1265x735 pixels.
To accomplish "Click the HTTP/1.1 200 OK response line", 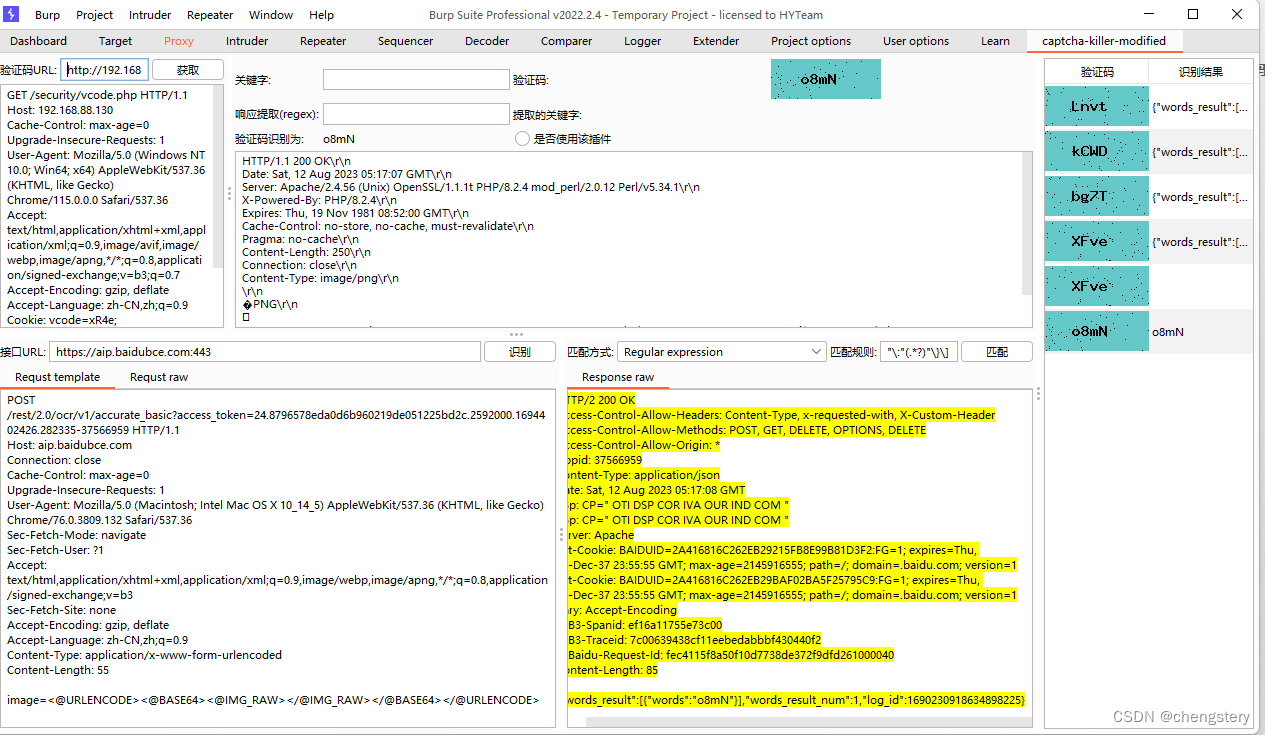I will point(297,161).
